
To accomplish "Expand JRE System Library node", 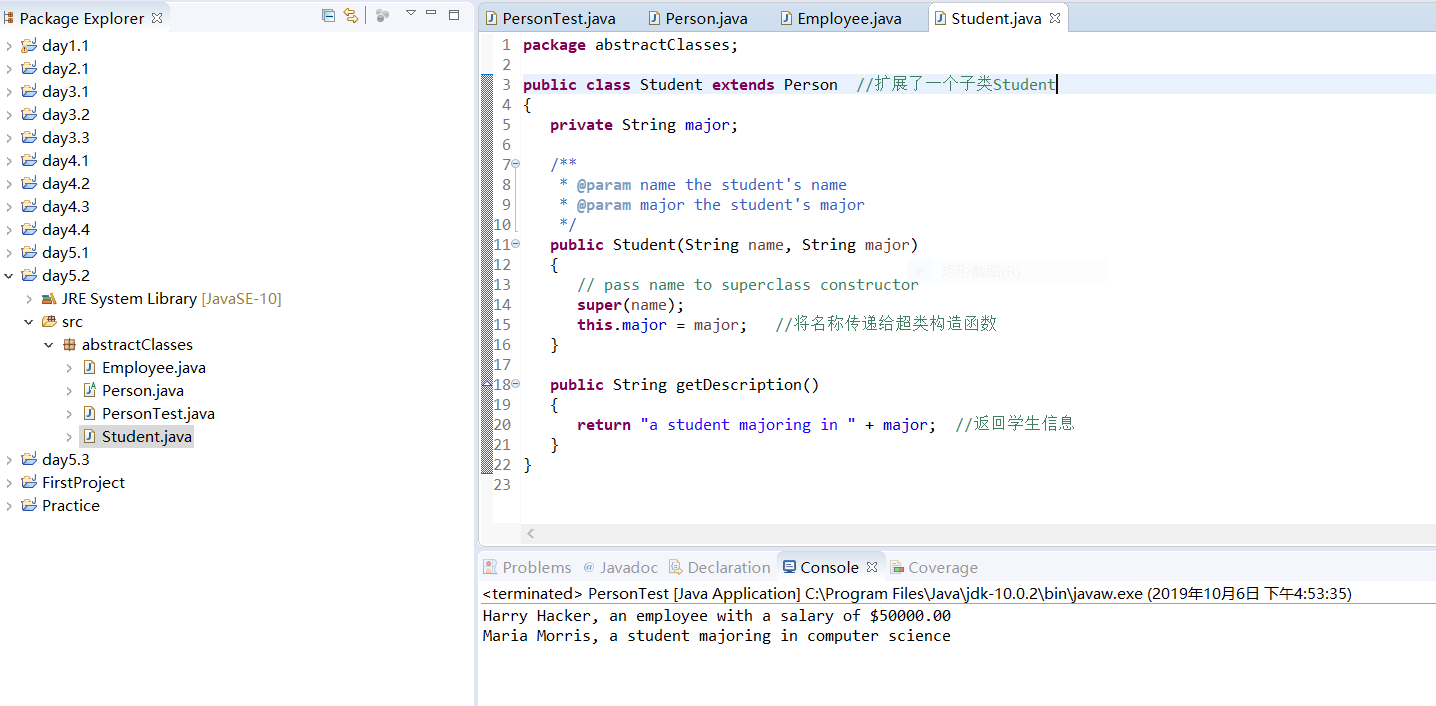I will (29, 299).
